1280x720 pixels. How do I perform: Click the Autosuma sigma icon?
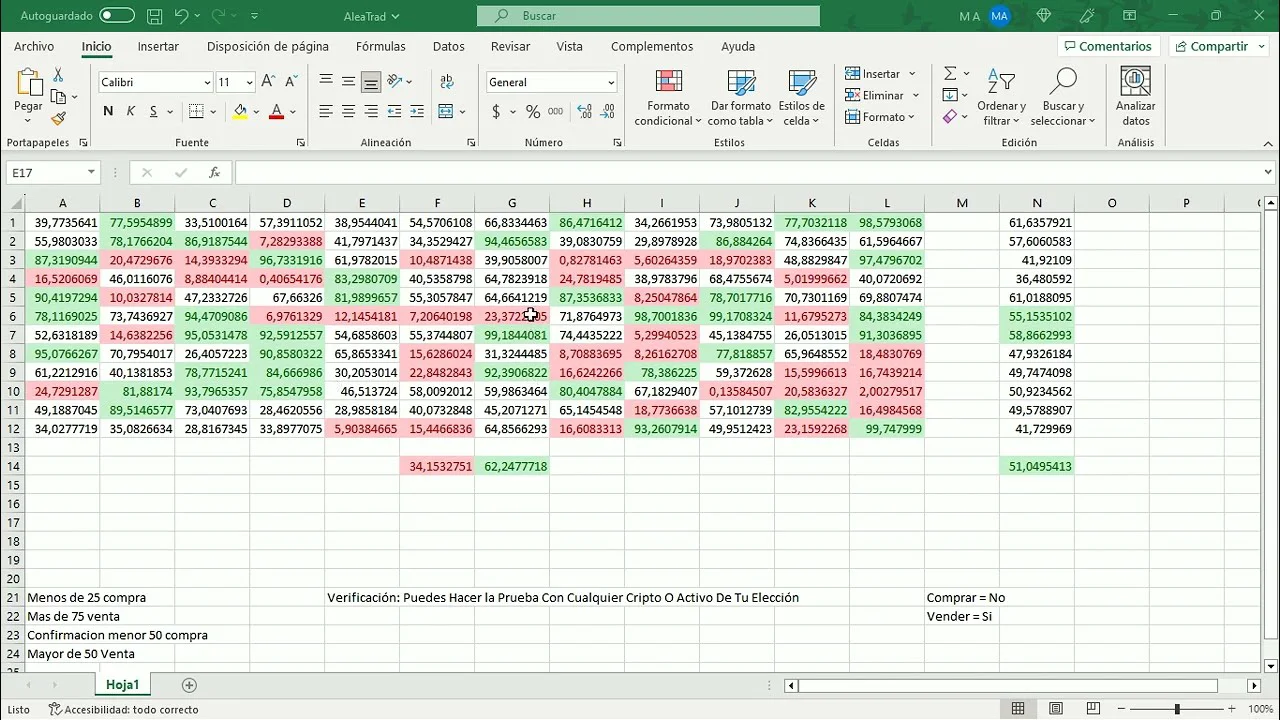pyautogui.click(x=950, y=74)
